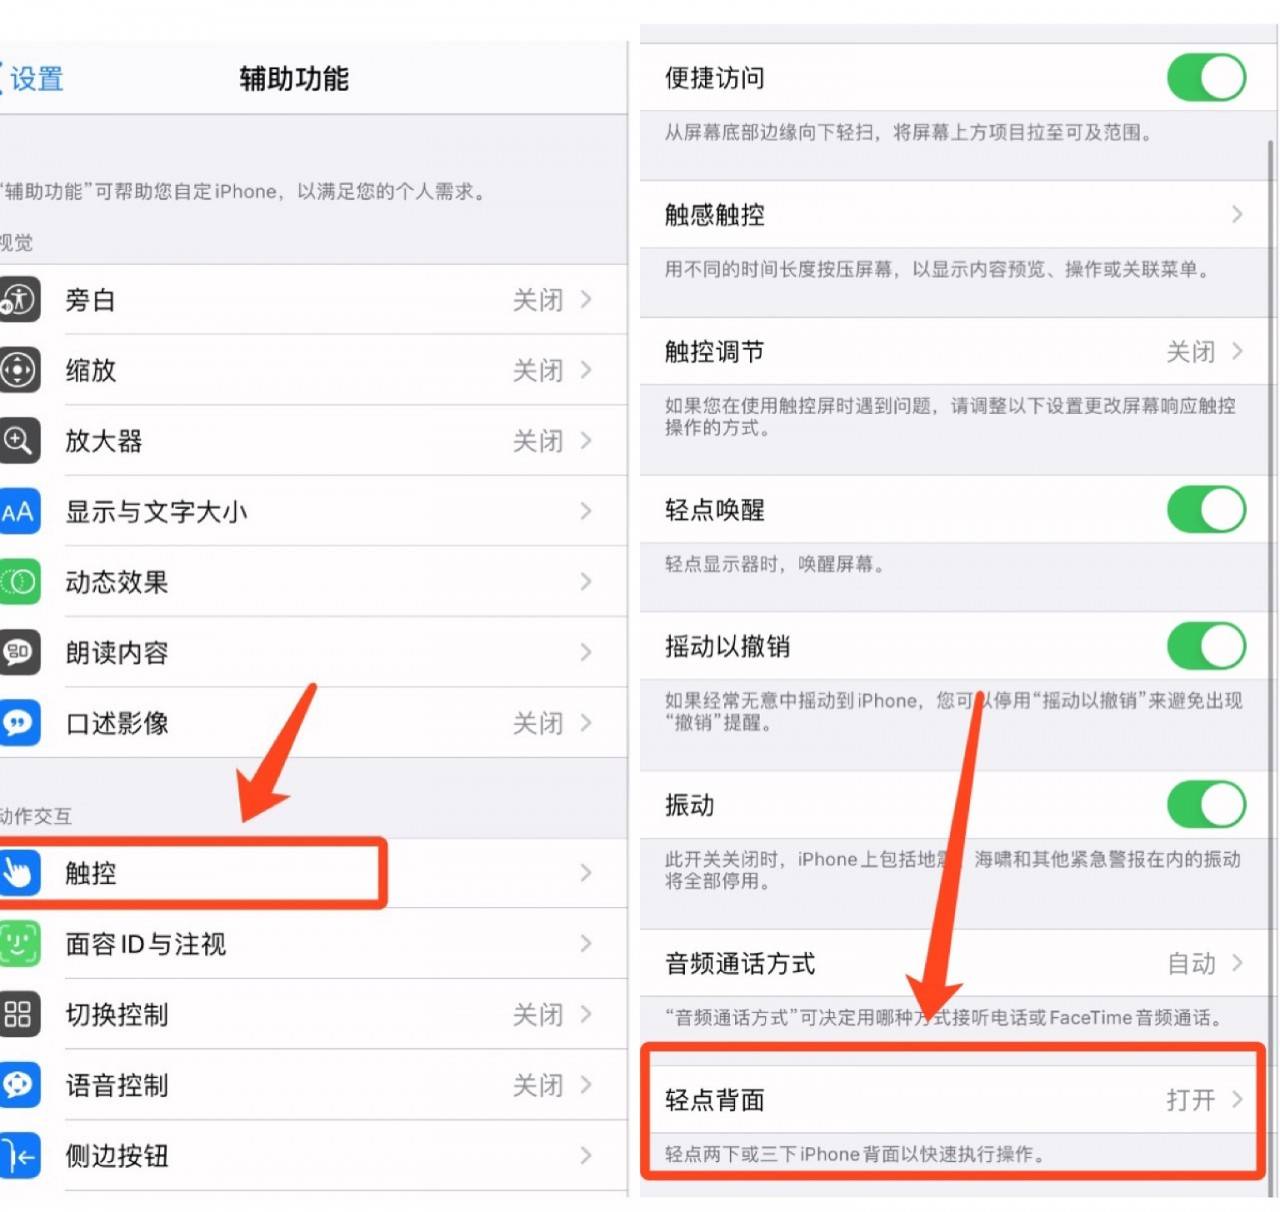Open 放大器 row chevron
Image resolution: width=1280 pixels, height=1212 pixels.
click(x=586, y=440)
